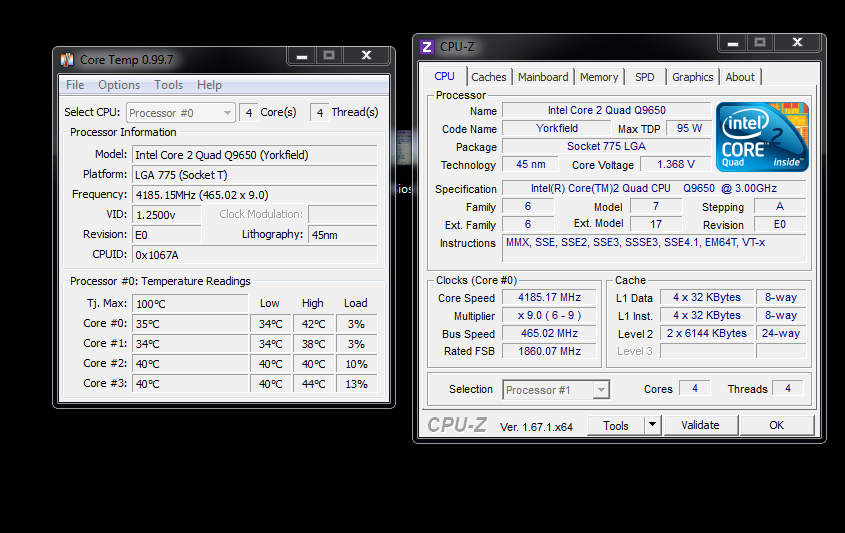Click the Core Speed value 4185.17 MHz

pyautogui.click(x=549, y=297)
